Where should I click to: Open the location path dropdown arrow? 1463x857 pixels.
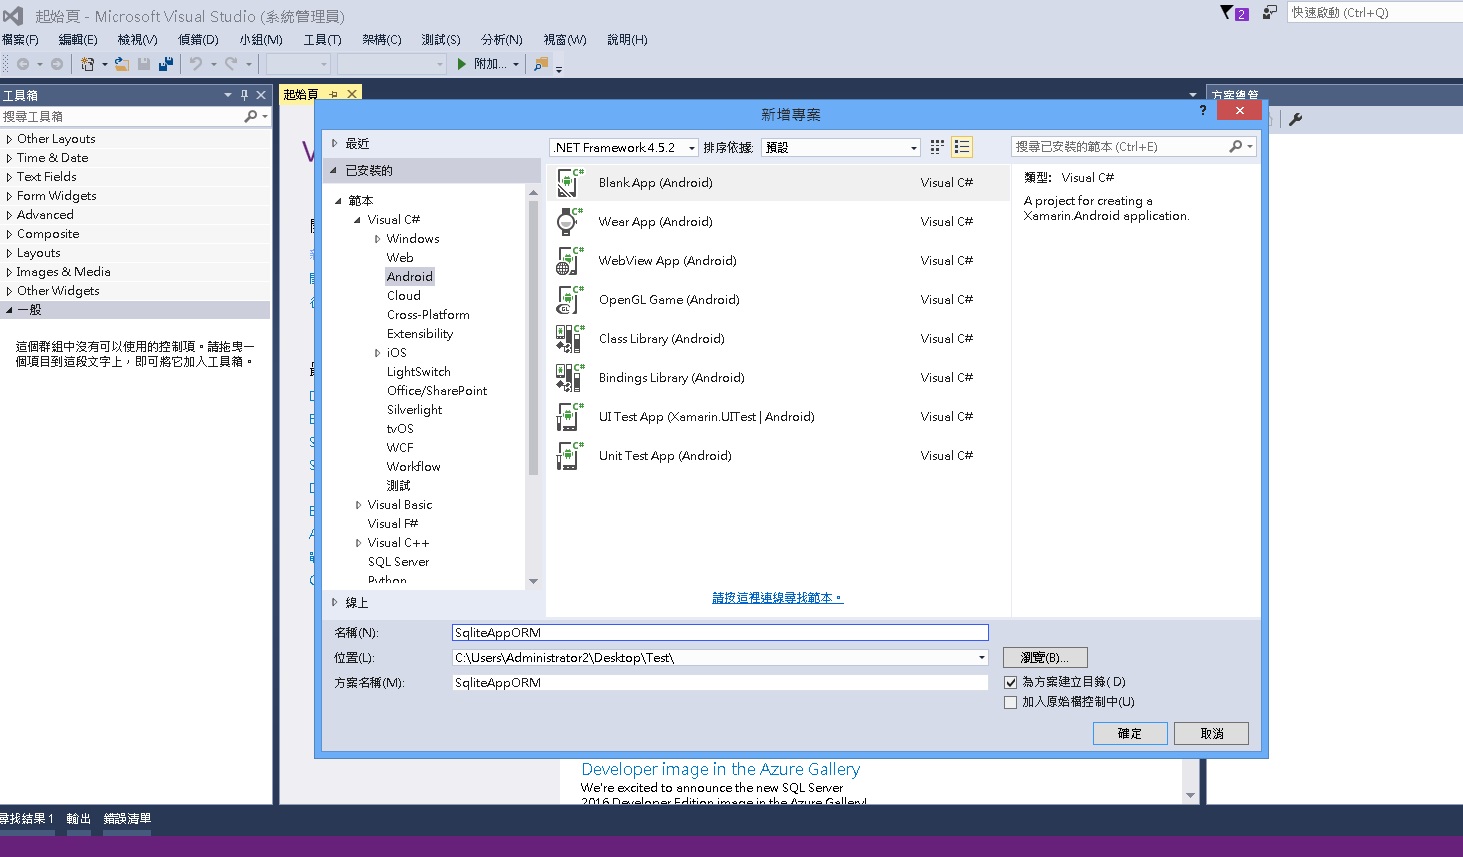pos(982,658)
